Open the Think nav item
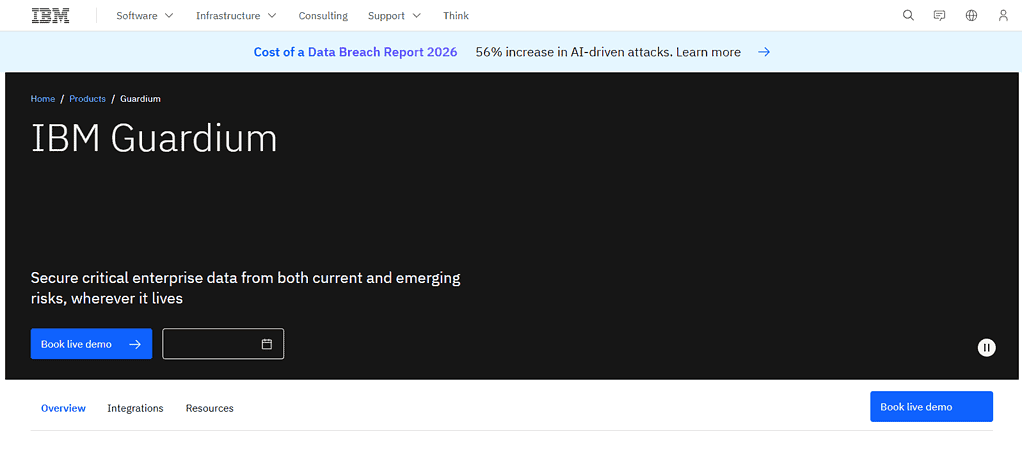The width and height of the screenshot is (1022, 468). [x=456, y=16]
